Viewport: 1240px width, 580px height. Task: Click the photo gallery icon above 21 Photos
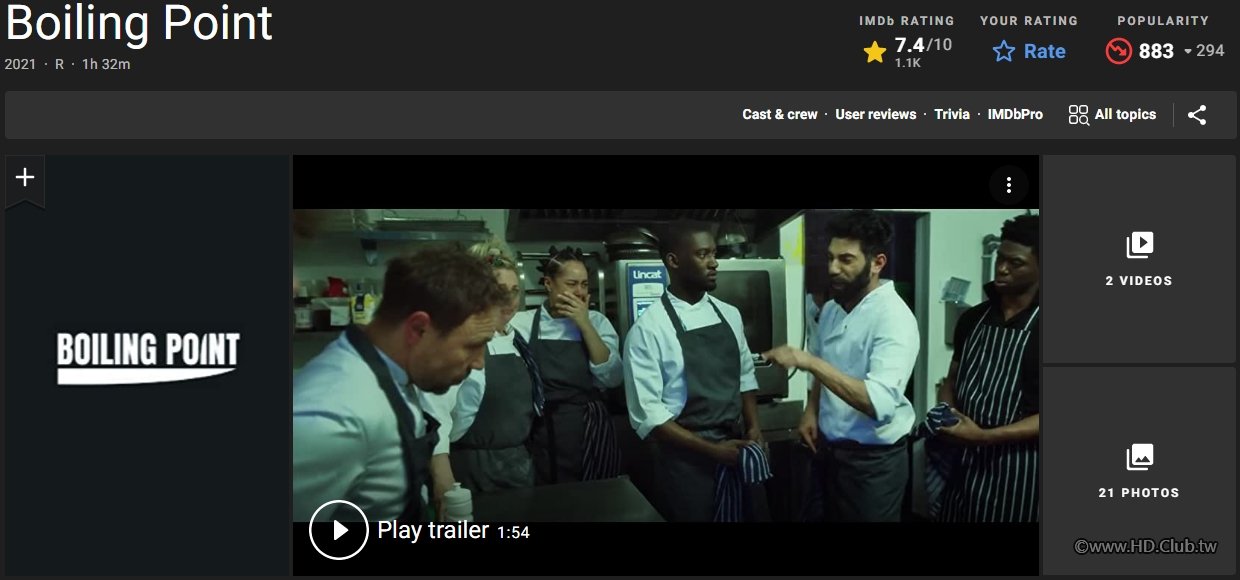click(x=1139, y=457)
